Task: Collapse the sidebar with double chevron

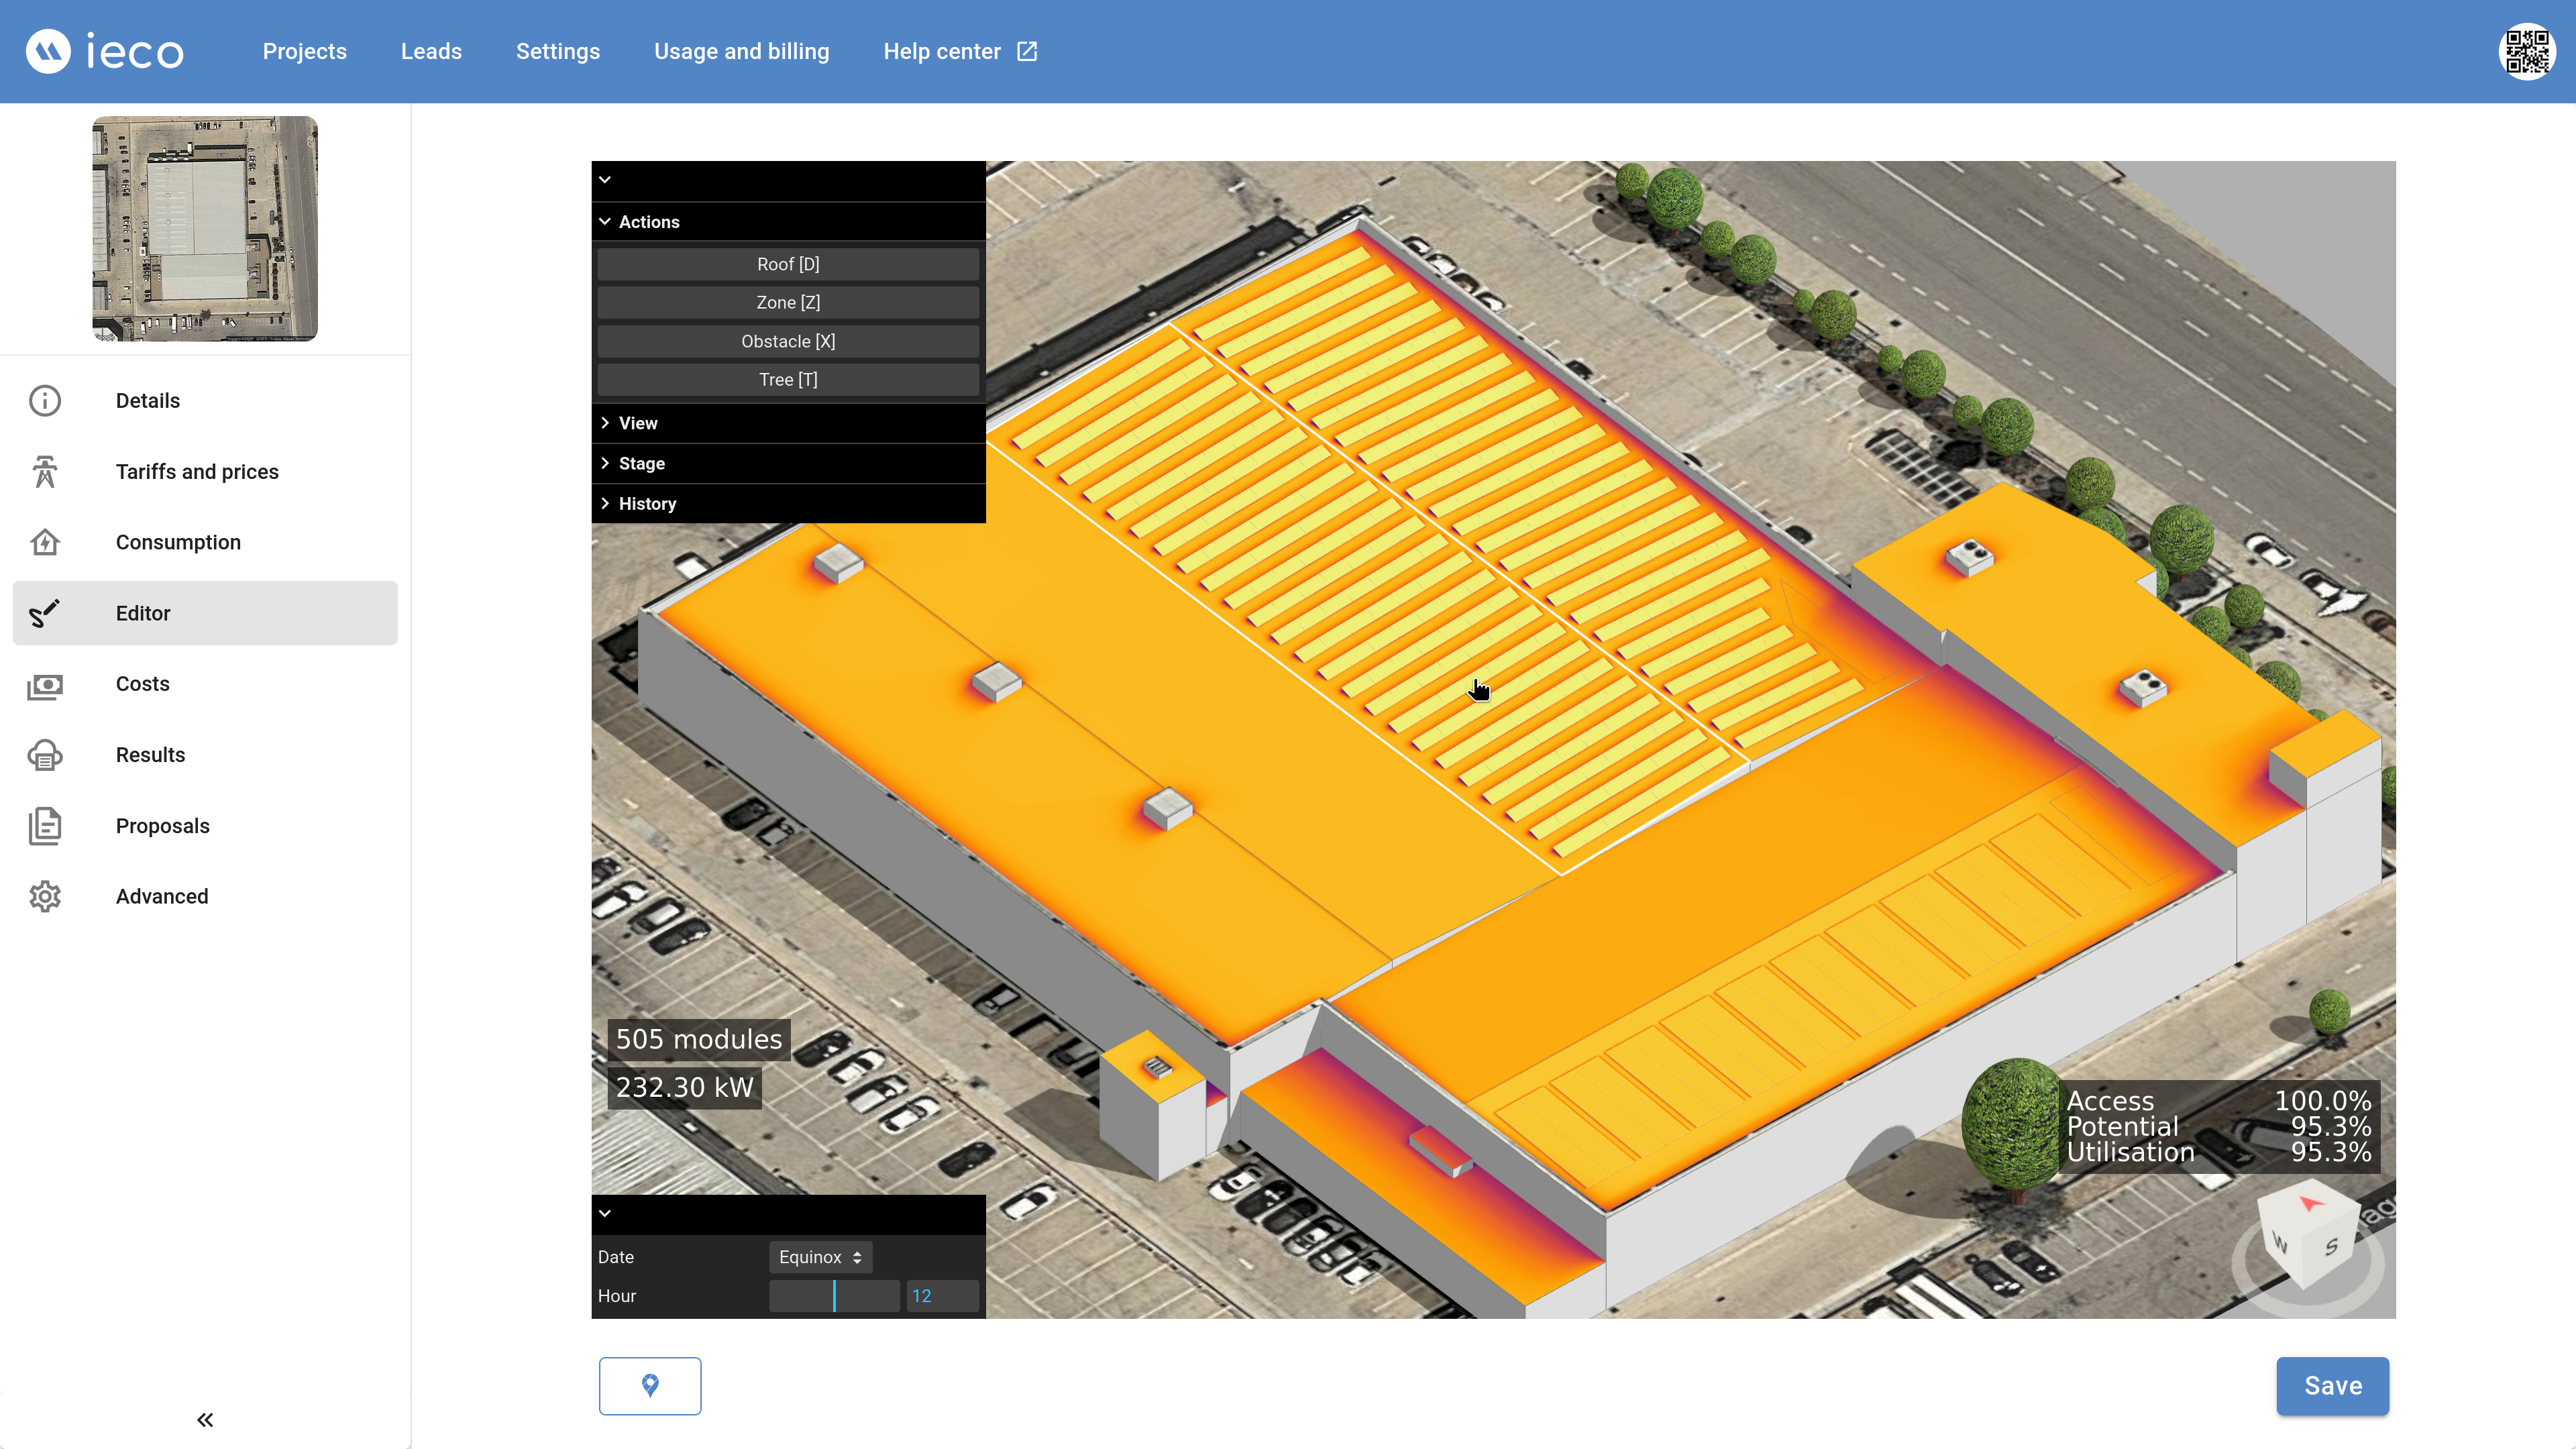Action: [x=205, y=1420]
